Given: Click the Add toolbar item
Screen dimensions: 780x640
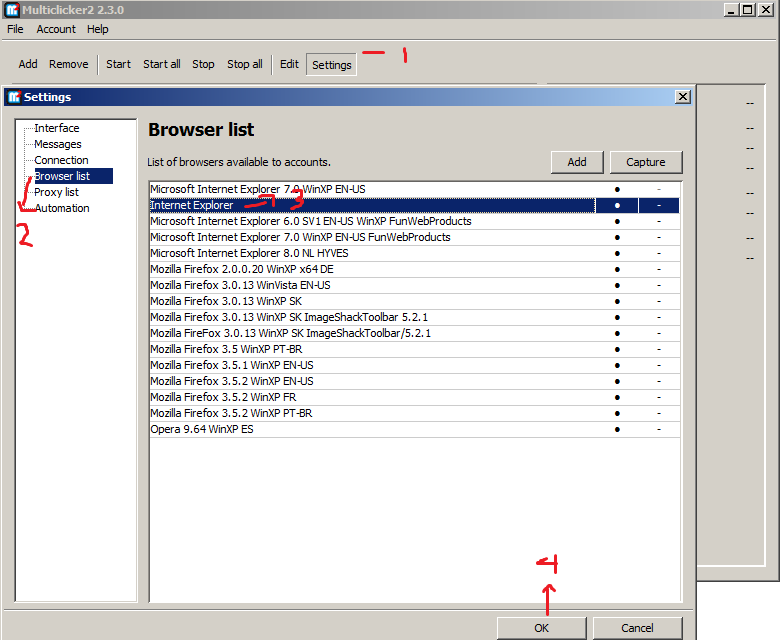Looking at the screenshot, I should [28, 64].
